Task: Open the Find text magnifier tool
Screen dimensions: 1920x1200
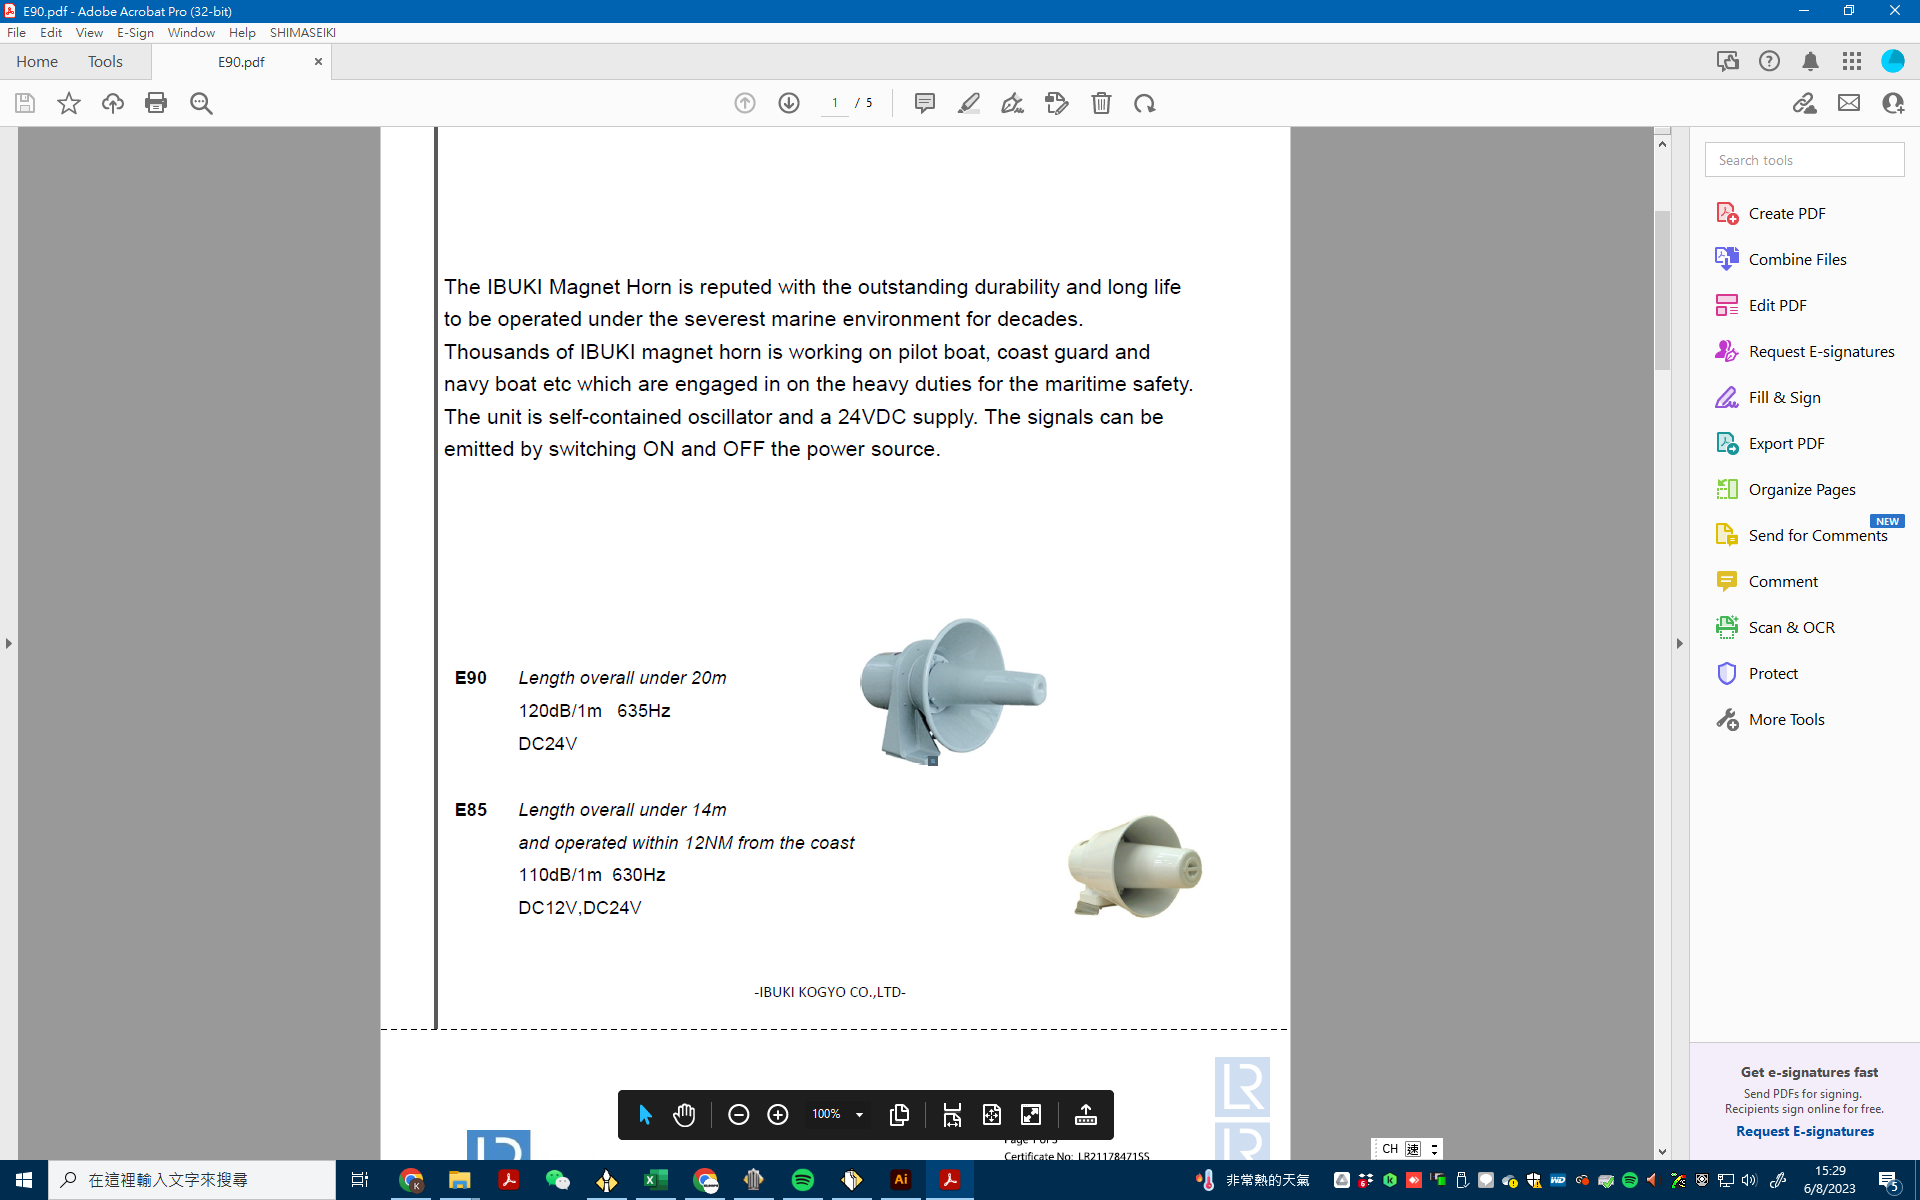Action: (201, 103)
